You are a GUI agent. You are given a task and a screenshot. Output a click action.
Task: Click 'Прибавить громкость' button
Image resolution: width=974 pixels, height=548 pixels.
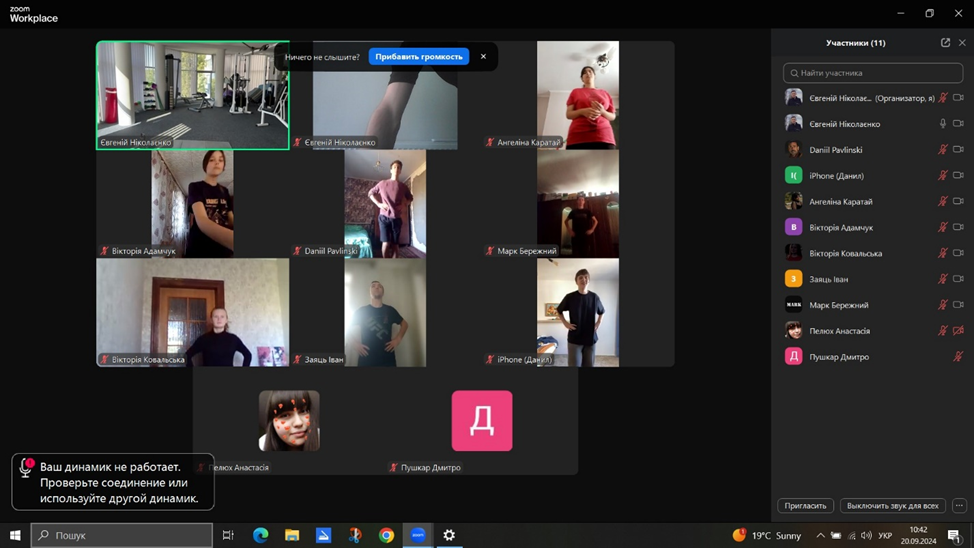(419, 57)
